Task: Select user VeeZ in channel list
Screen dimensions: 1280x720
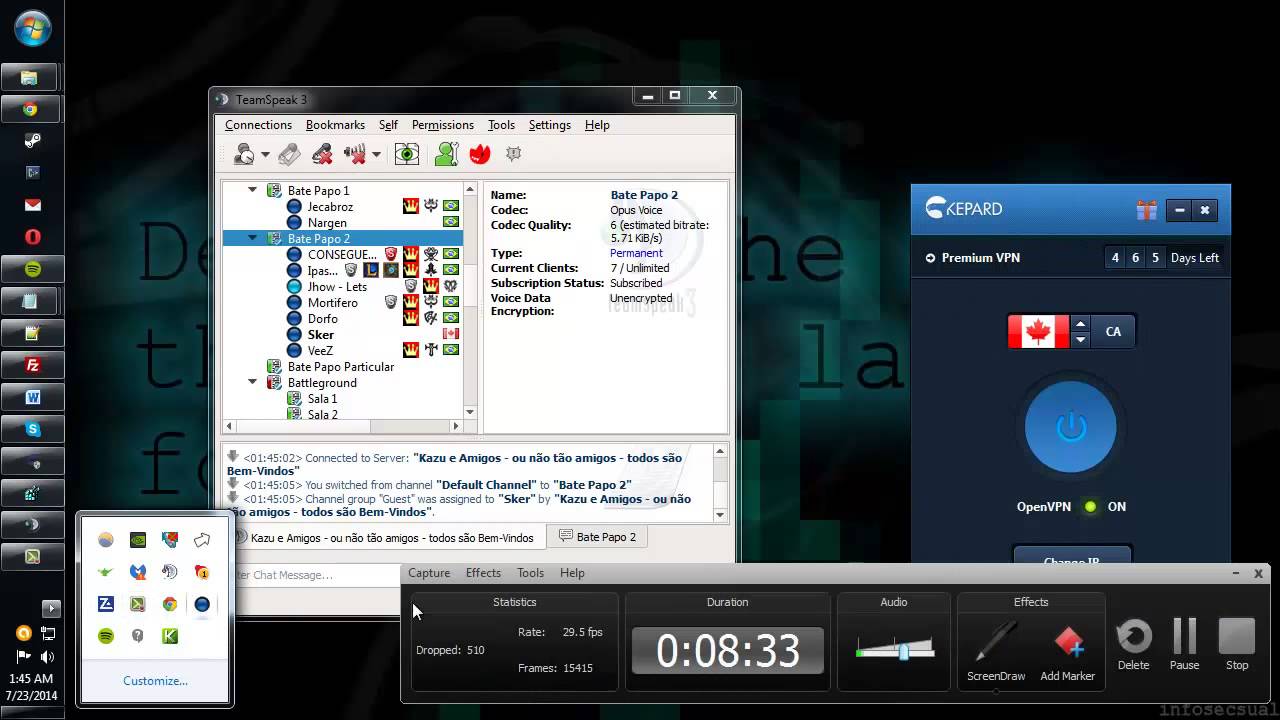Action: 320,351
